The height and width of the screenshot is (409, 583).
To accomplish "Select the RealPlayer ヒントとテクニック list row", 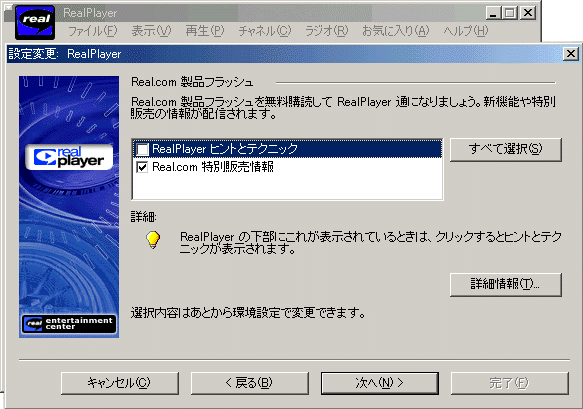I will [287, 149].
